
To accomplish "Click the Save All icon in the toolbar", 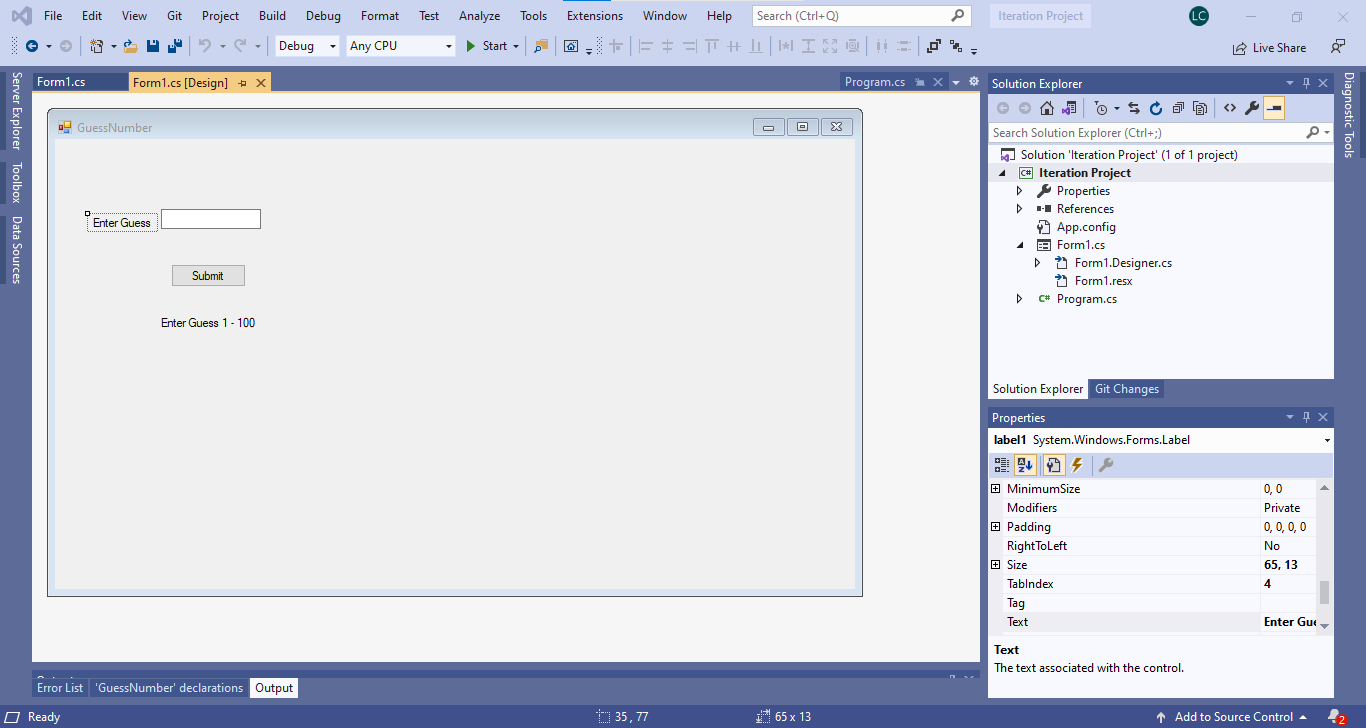I will coord(172,45).
